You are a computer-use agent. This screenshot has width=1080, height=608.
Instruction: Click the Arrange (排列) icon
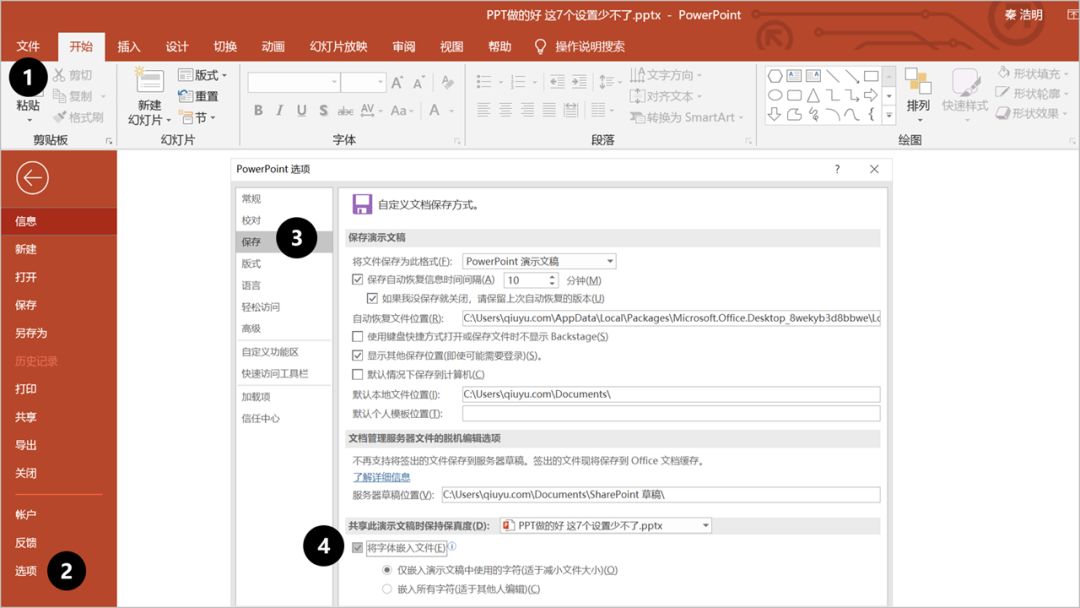coord(918,81)
